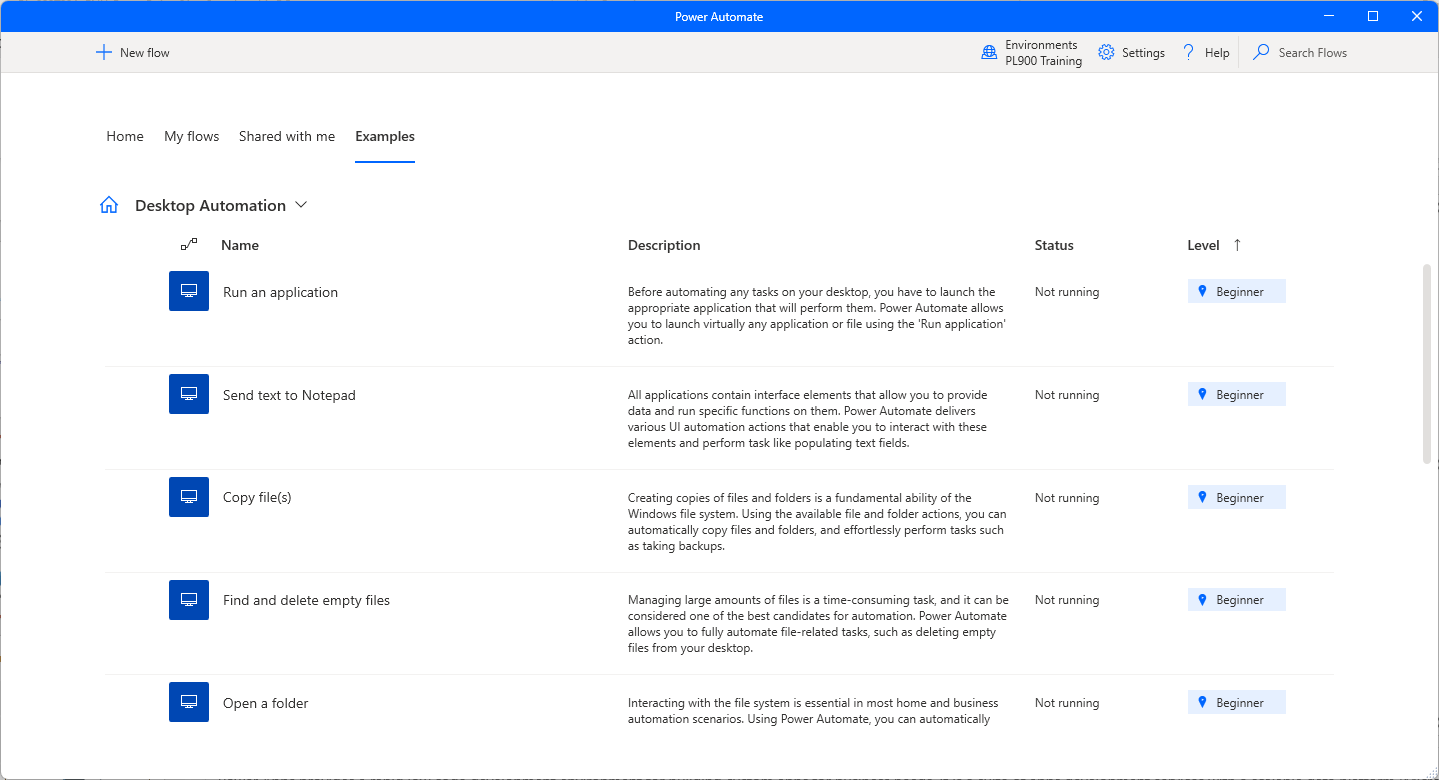Image resolution: width=1439 pixels, height=780 pixels.
Task: Create a New flow
Action: tap(133, 53)
